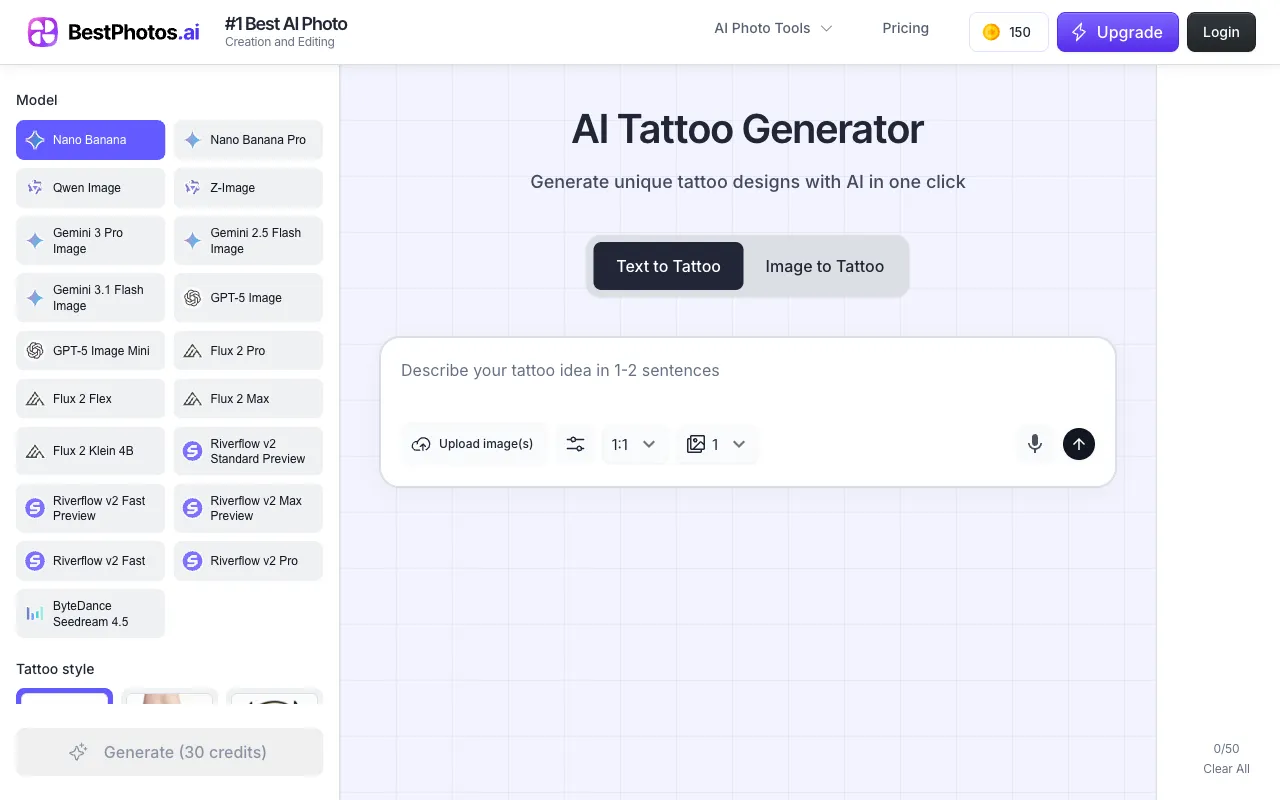Click the Flux 2 Pro triangle icon

click(x=193, y=351)
